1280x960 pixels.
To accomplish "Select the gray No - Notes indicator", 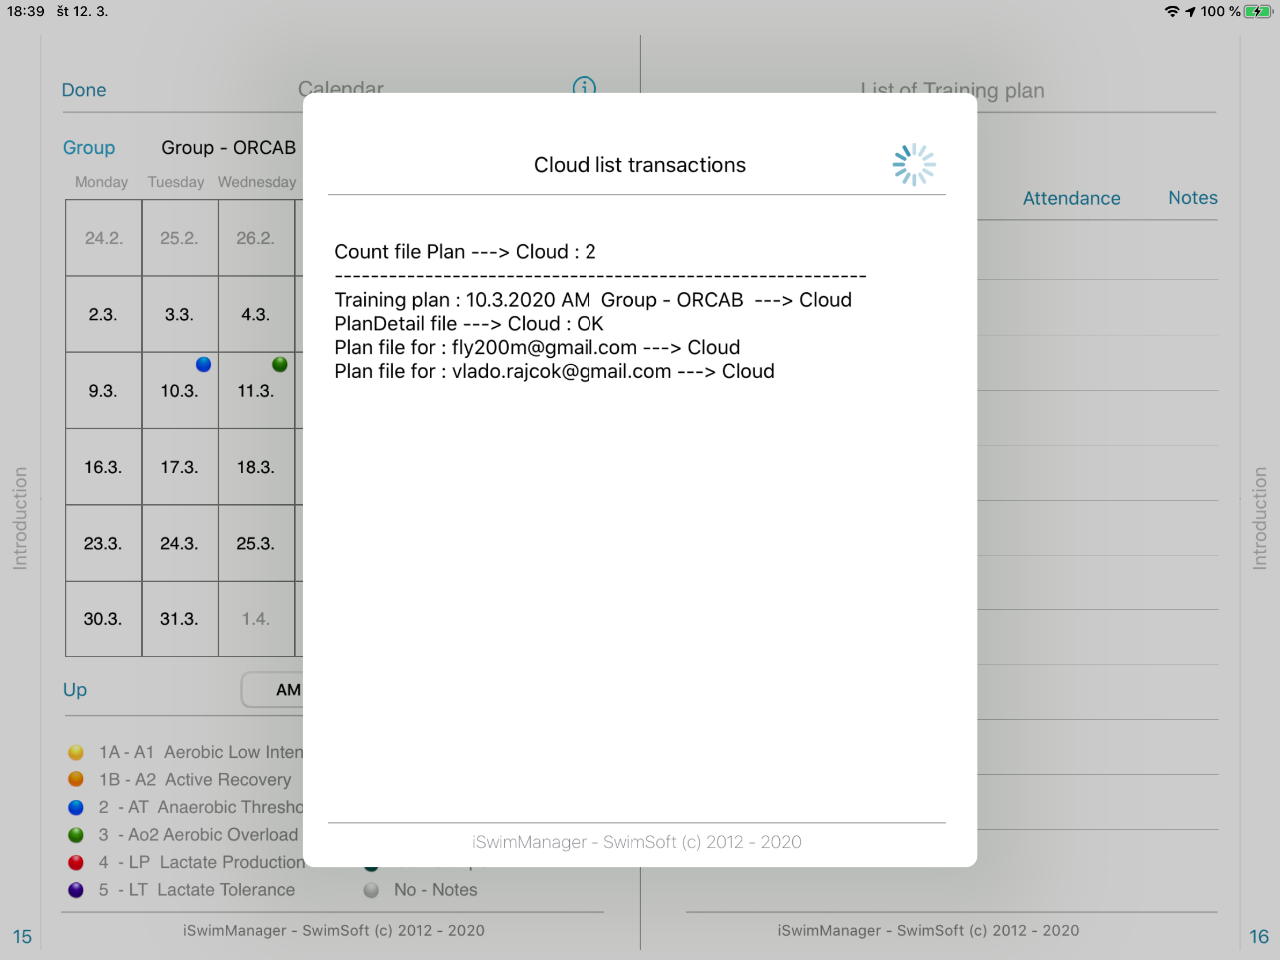I will 372,890.
